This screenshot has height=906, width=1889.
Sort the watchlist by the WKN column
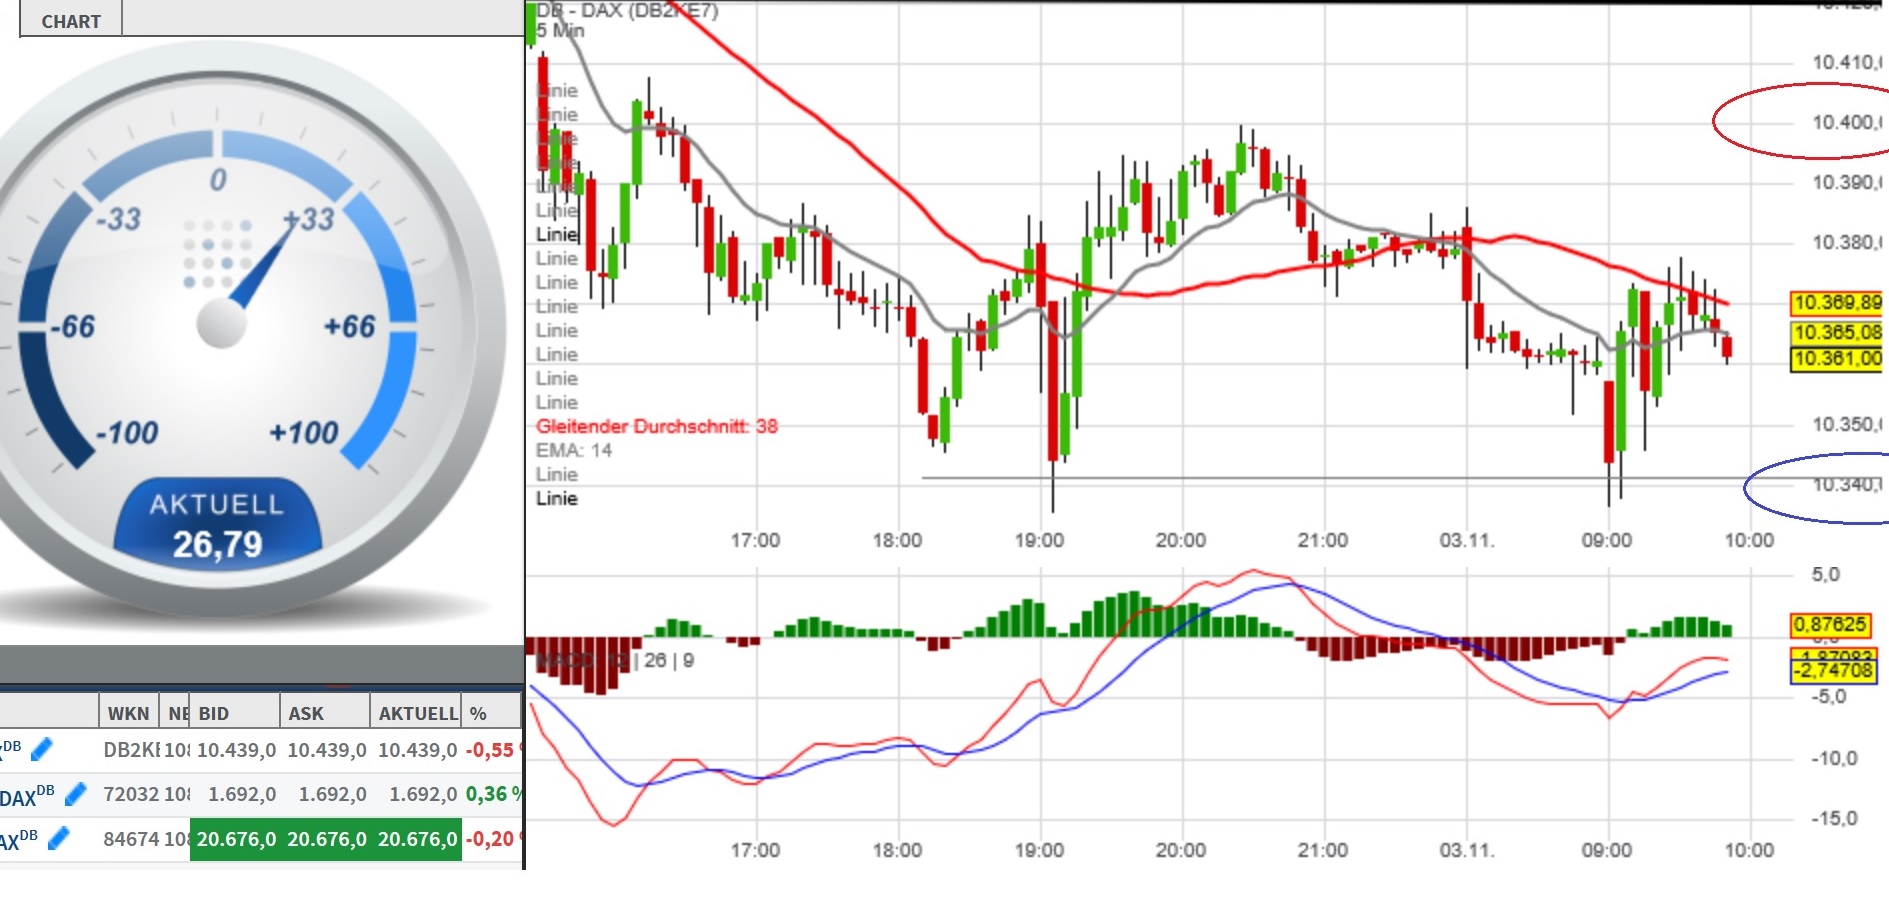click(128, 713)
